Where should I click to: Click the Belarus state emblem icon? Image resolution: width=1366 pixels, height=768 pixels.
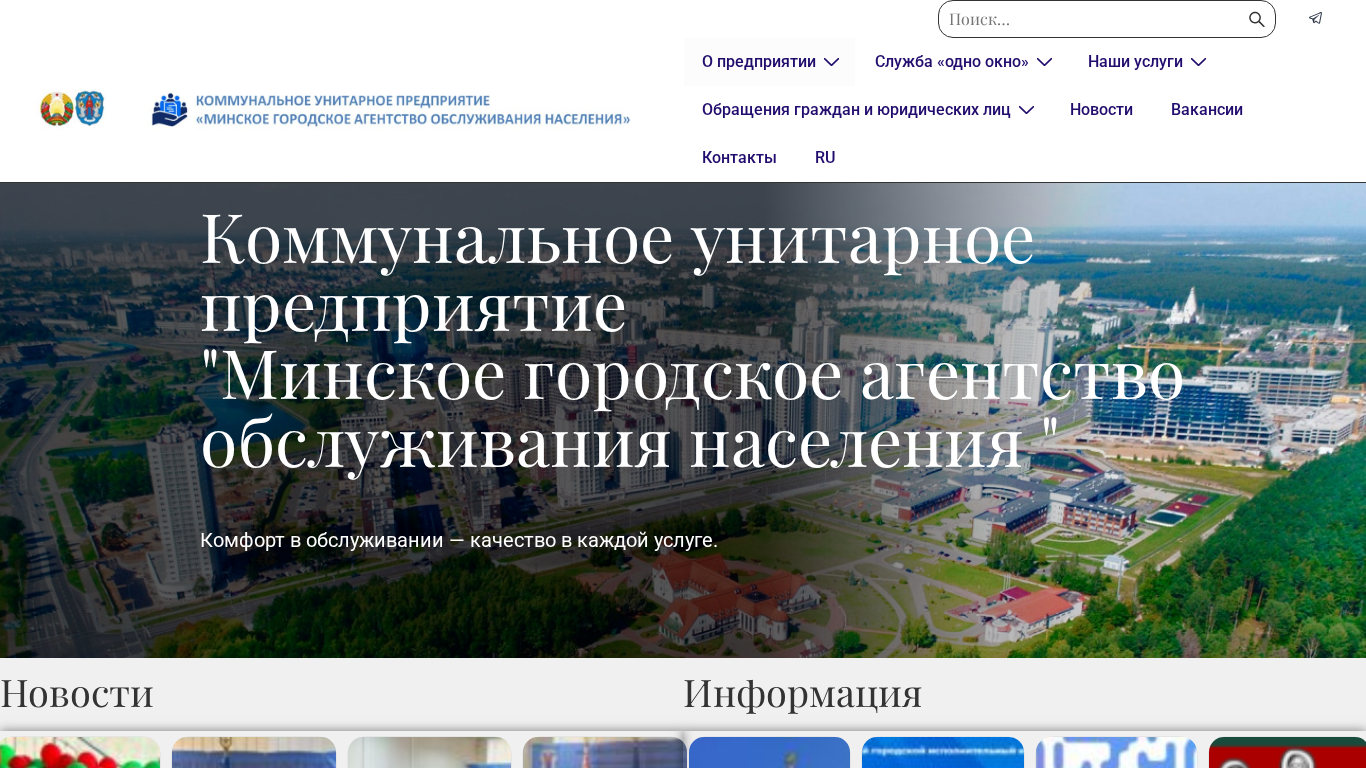pyautogui.click(x=56, y=109)
